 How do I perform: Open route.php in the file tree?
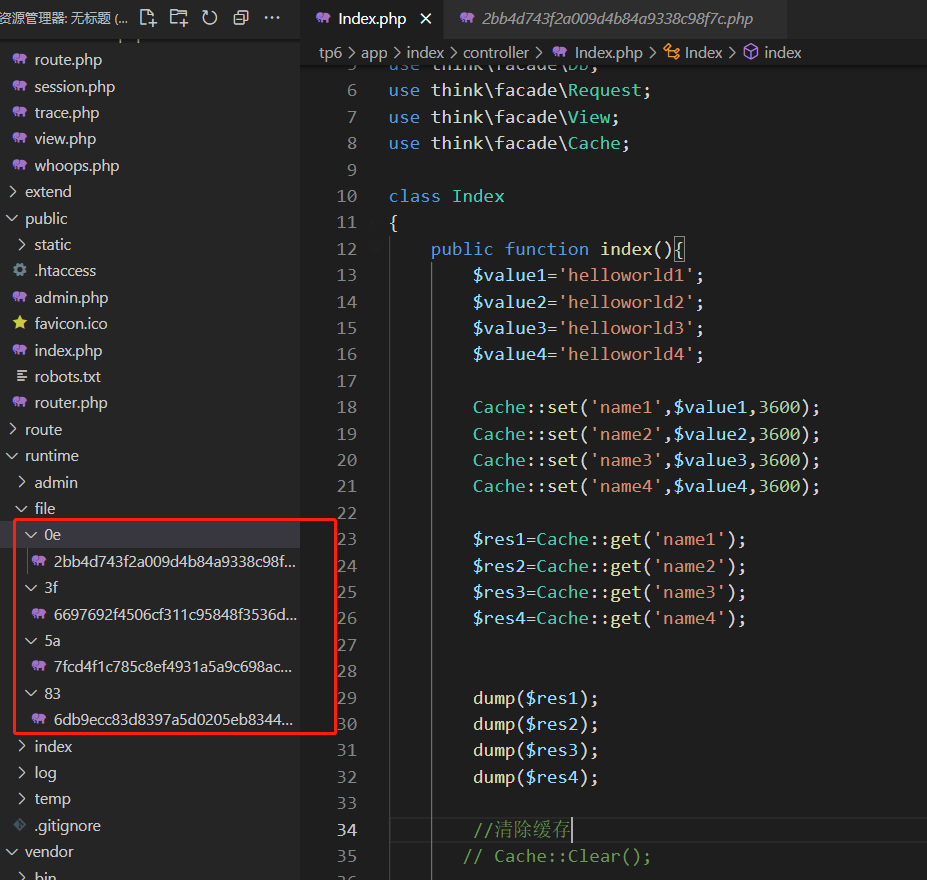point(68,60)
